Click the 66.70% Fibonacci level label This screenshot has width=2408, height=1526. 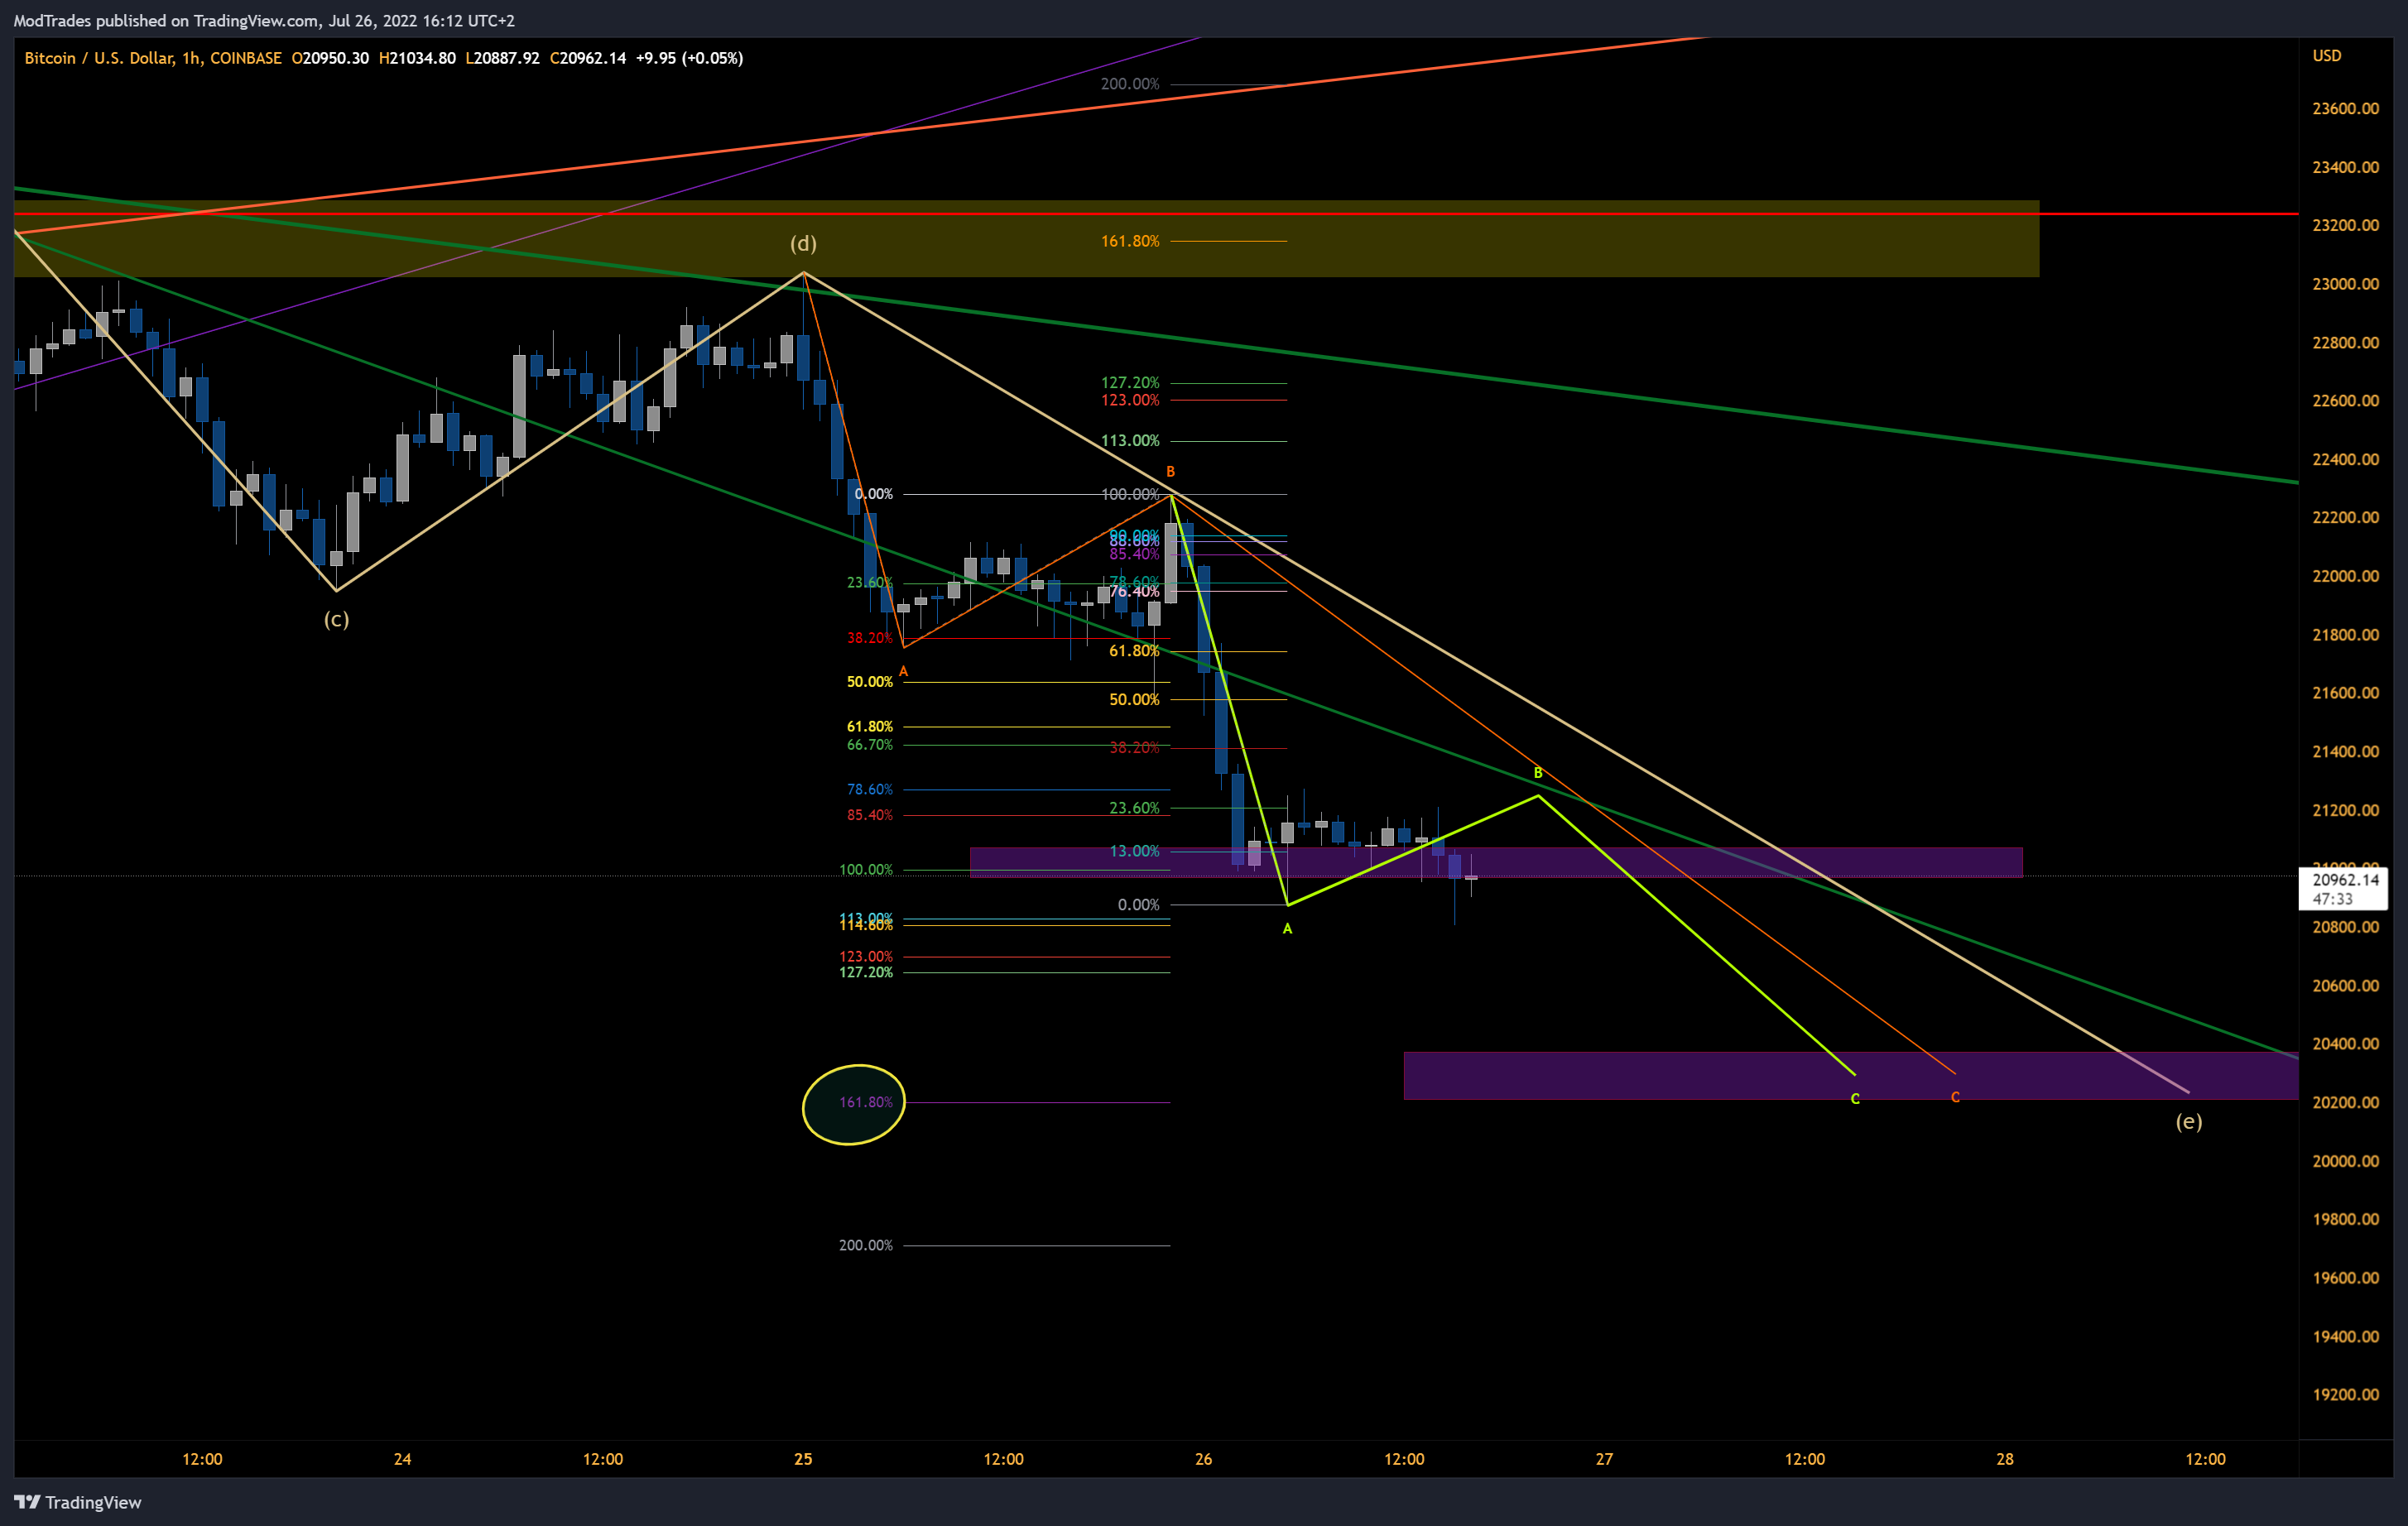pos(870,745)
